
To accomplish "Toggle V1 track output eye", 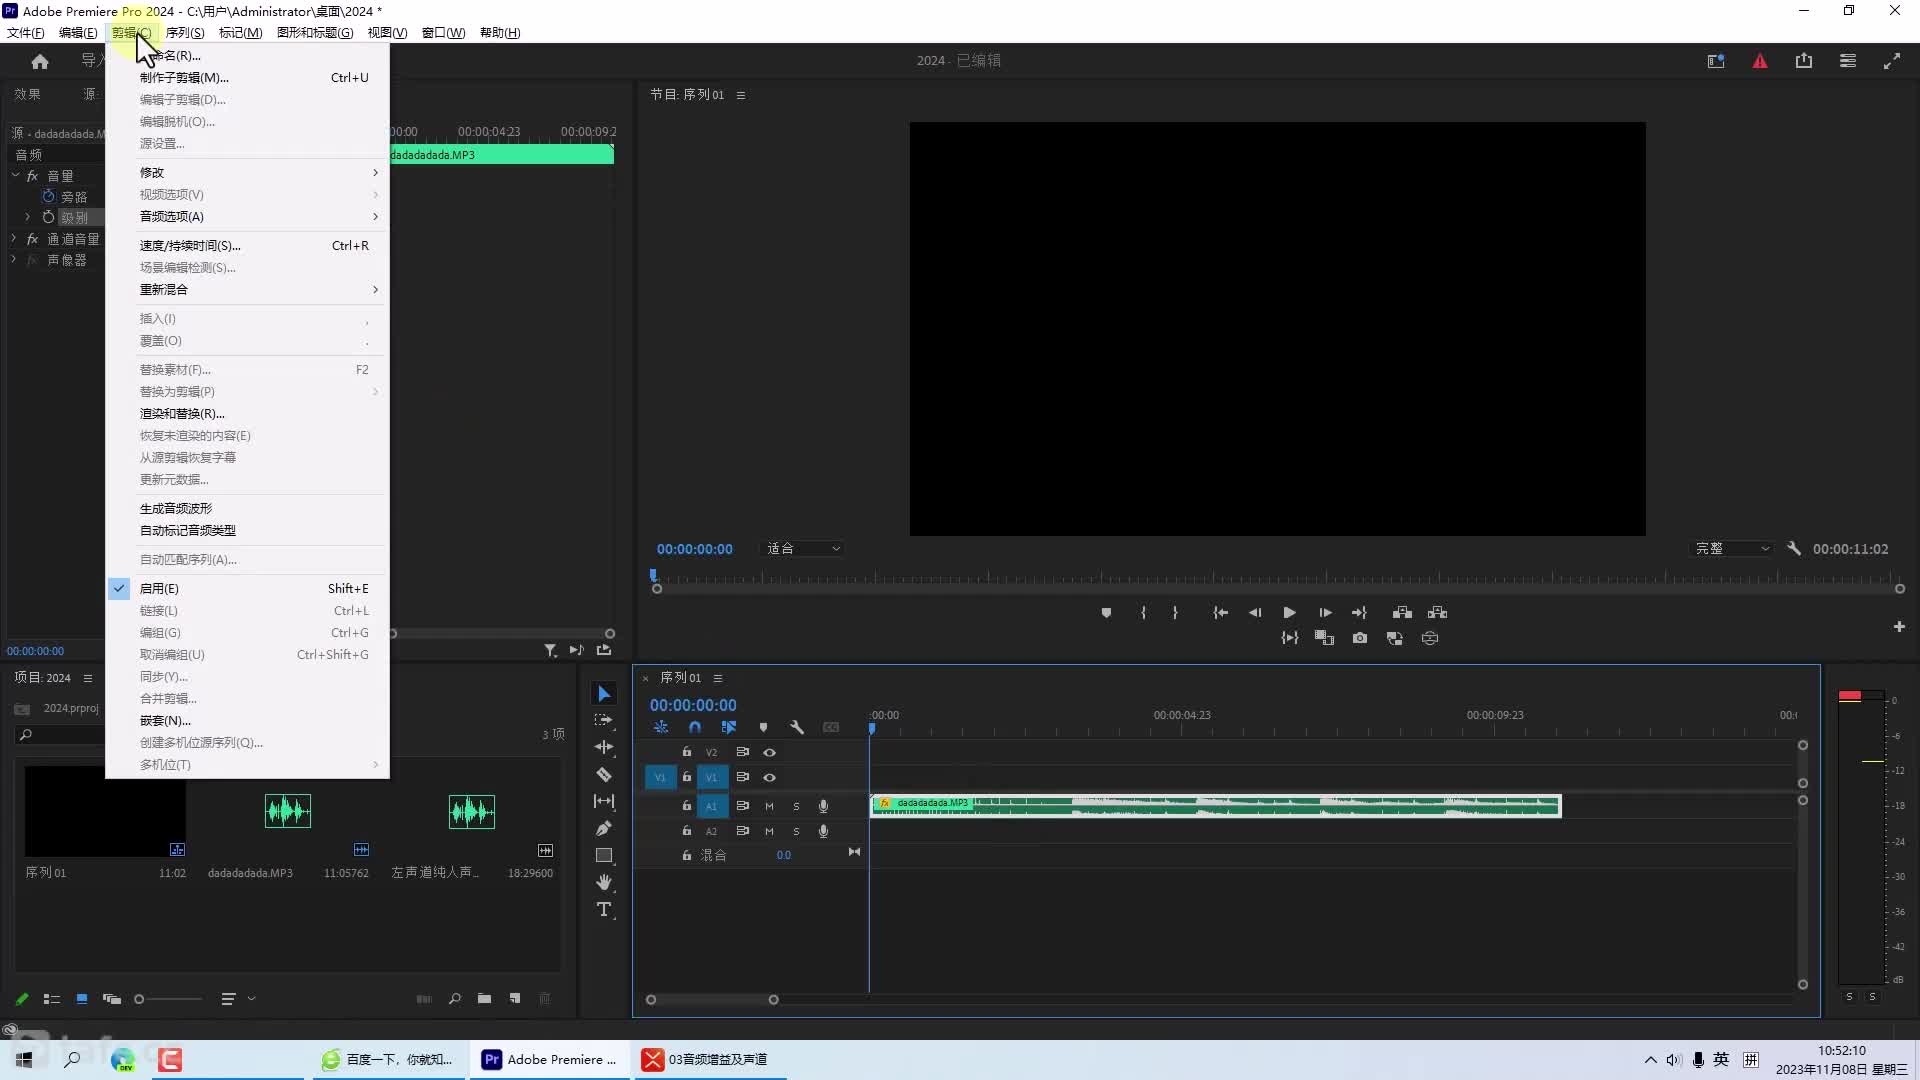I will pyautogui.click(x=770, y=778).
